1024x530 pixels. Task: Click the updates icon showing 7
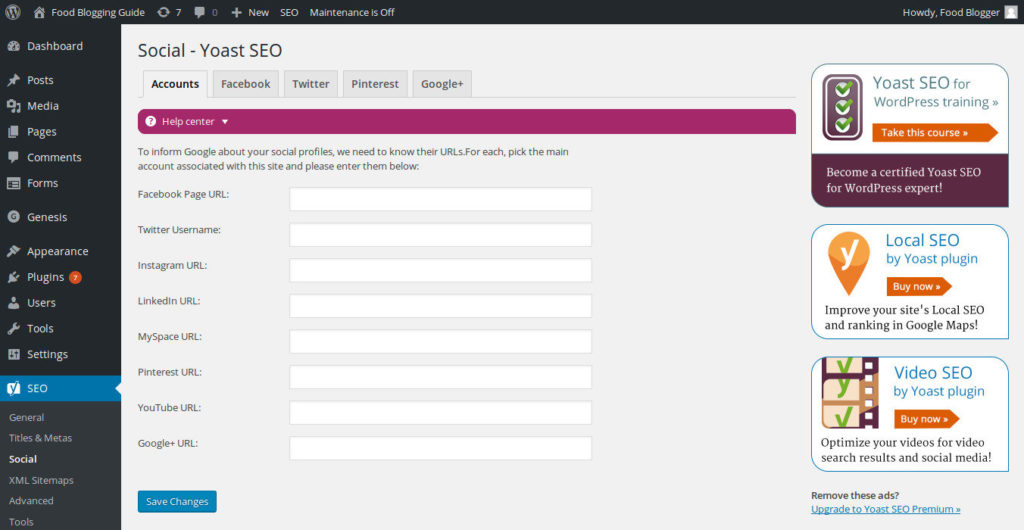163,12
